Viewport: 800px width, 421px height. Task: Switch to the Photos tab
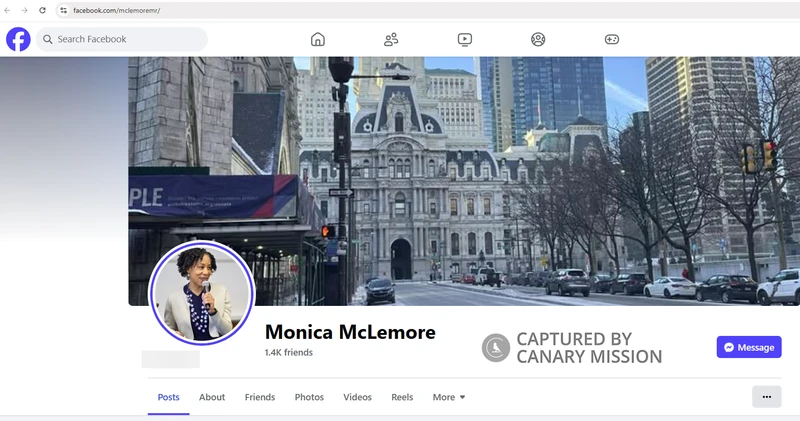click(309, 397)
